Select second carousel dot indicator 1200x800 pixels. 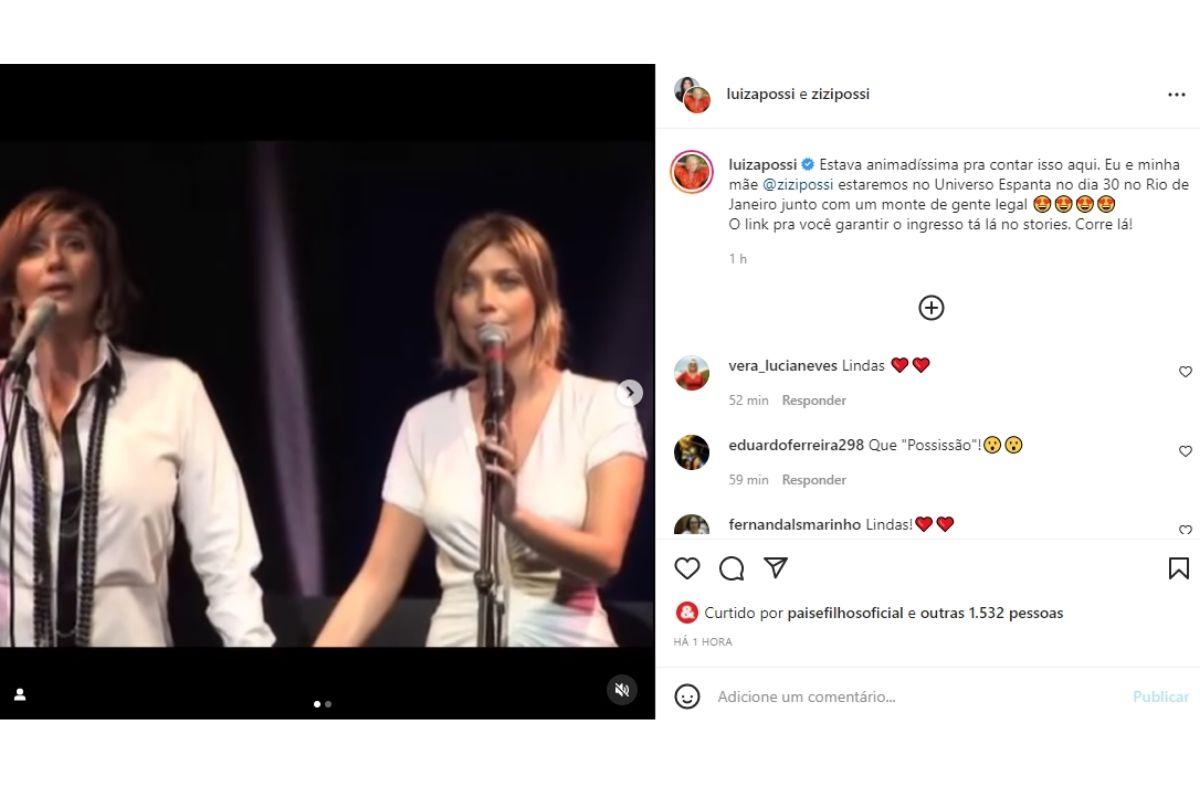point(328,704)
